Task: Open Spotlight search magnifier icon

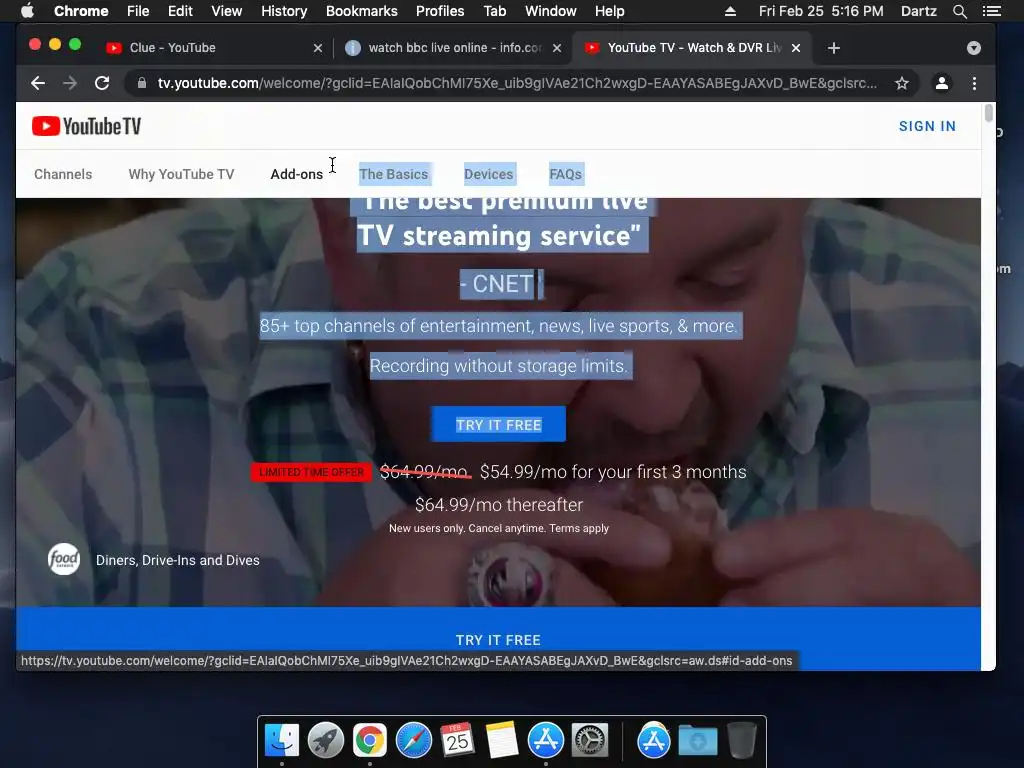Action: point(959,11)
